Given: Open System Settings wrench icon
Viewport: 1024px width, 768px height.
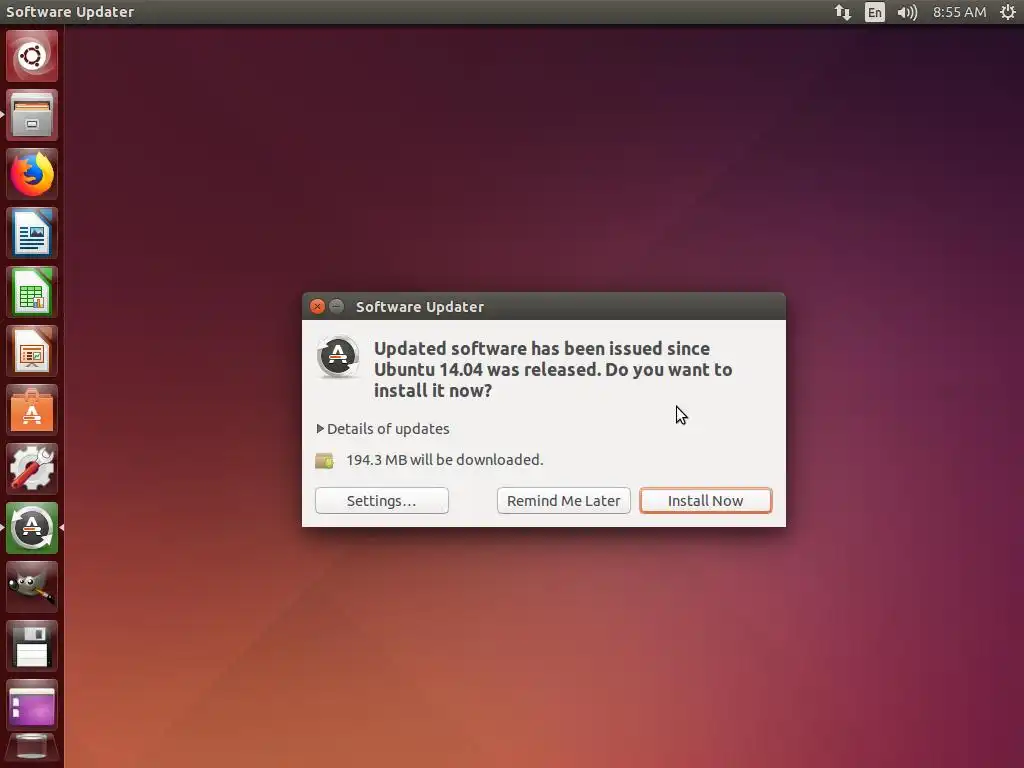Looking at the screenshot, I should [x=32, y=469].
